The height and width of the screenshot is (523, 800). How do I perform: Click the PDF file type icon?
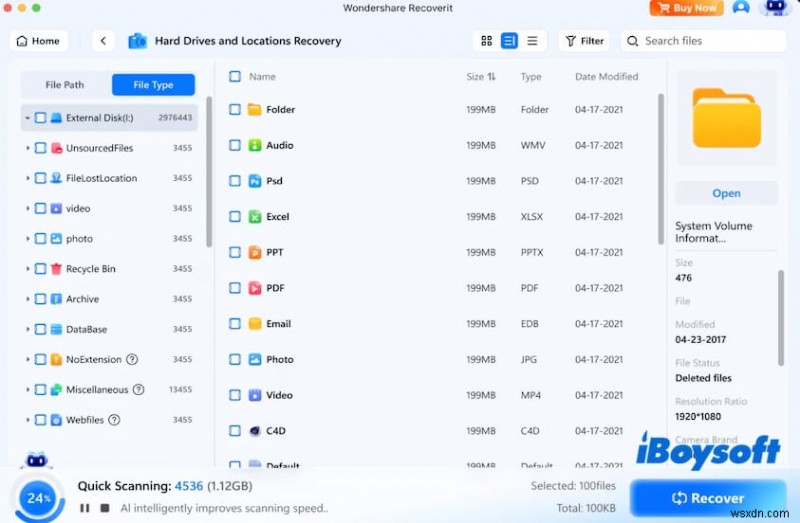[x=255, y=288]
